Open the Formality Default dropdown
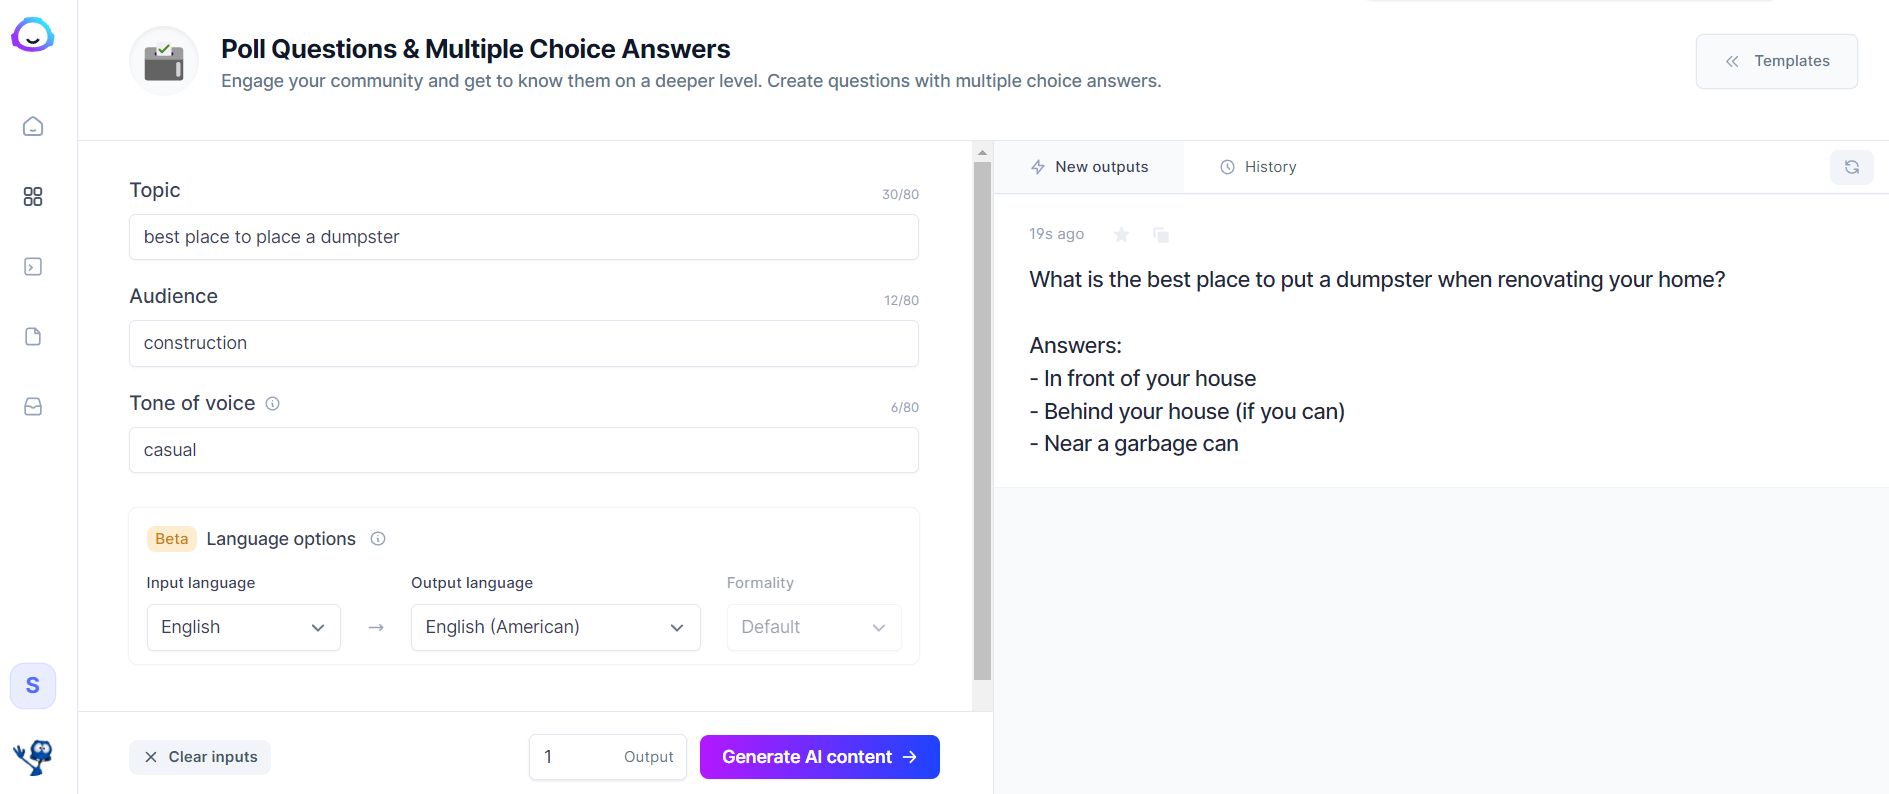 (814, 627)
